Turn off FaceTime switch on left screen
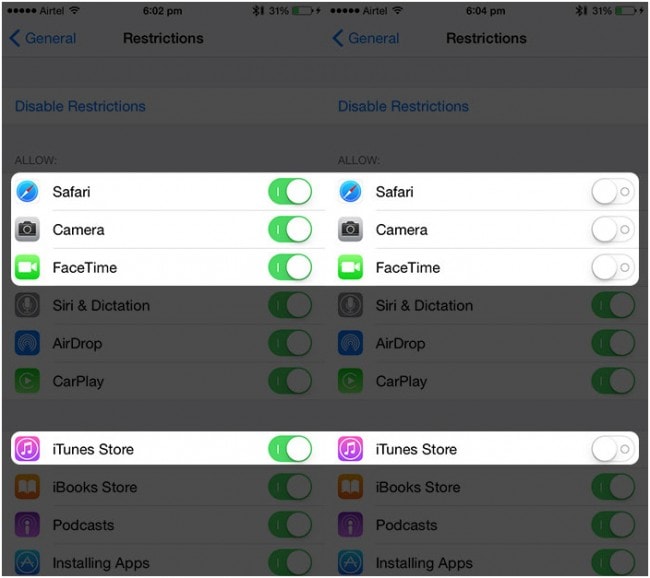This screenshot has height=578, width=650. point(290,268)
